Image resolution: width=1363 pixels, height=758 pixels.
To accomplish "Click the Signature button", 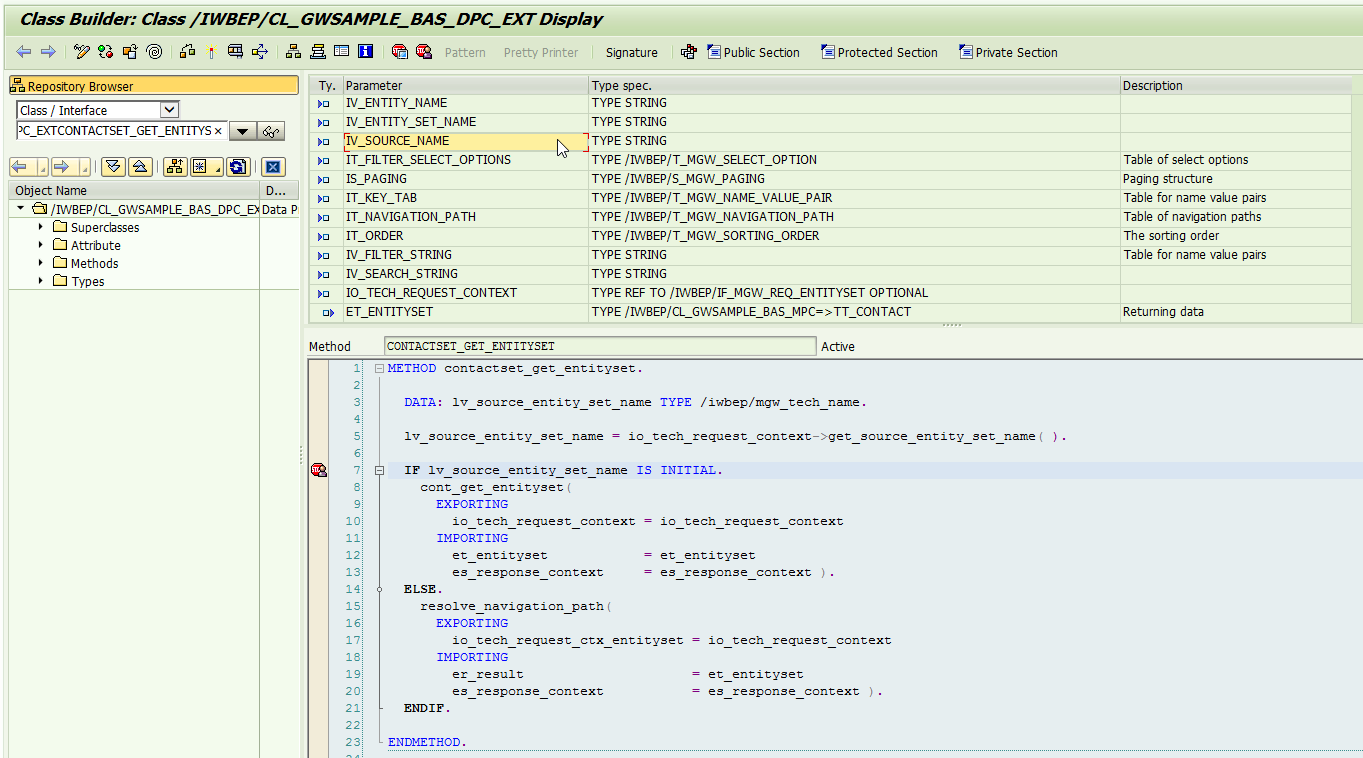I will tap(631, 52).
